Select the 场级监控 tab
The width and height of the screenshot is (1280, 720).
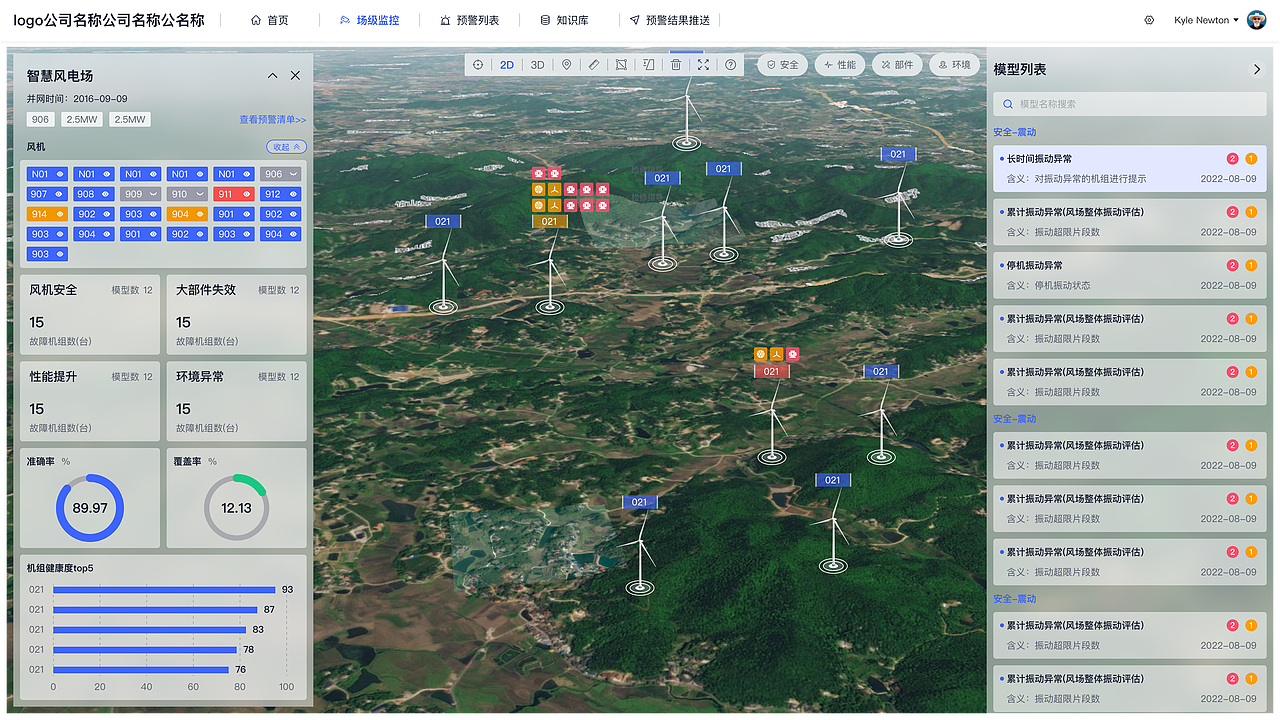(369, 20)
